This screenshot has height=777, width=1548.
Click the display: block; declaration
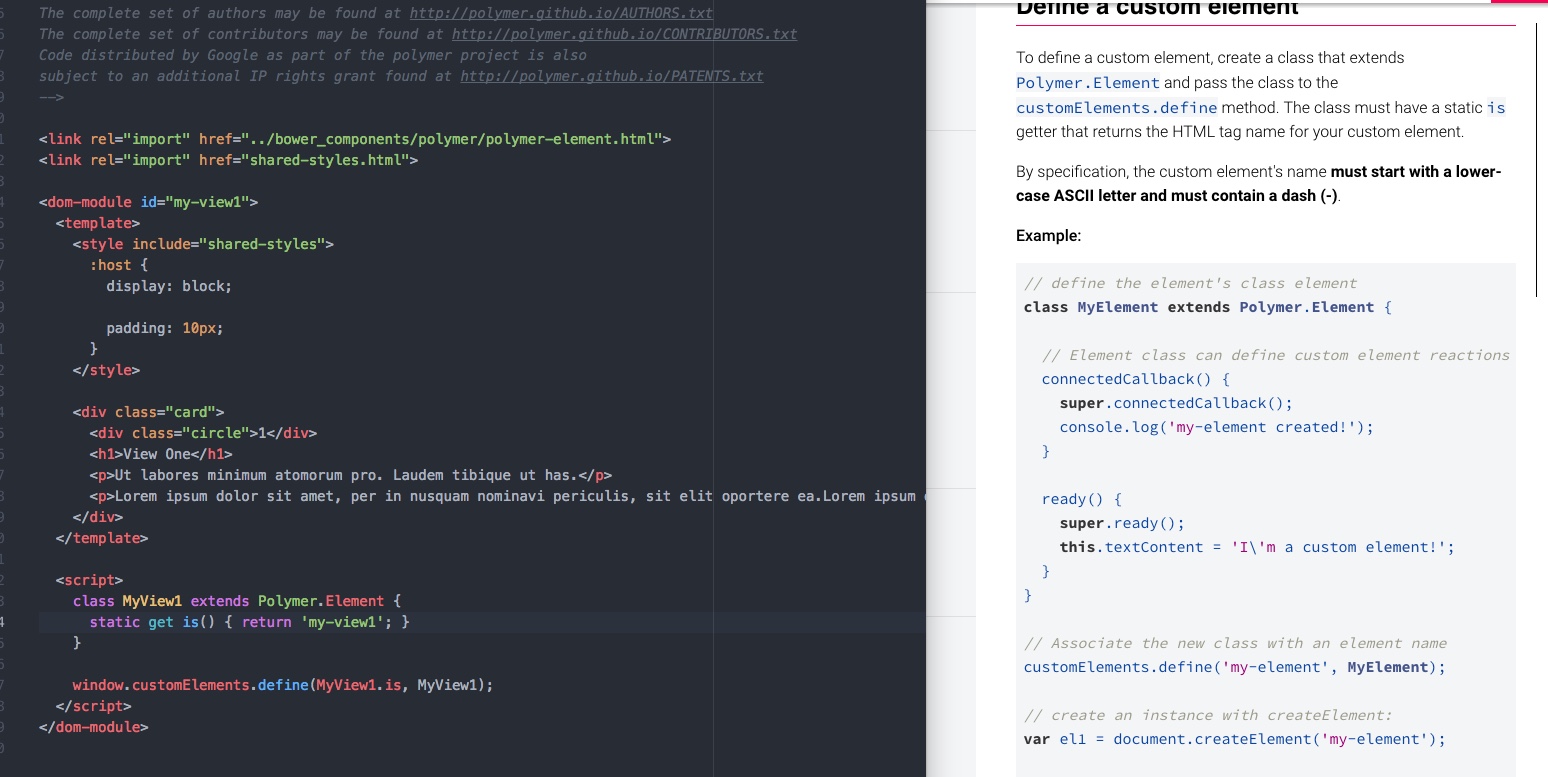(169, 286)
